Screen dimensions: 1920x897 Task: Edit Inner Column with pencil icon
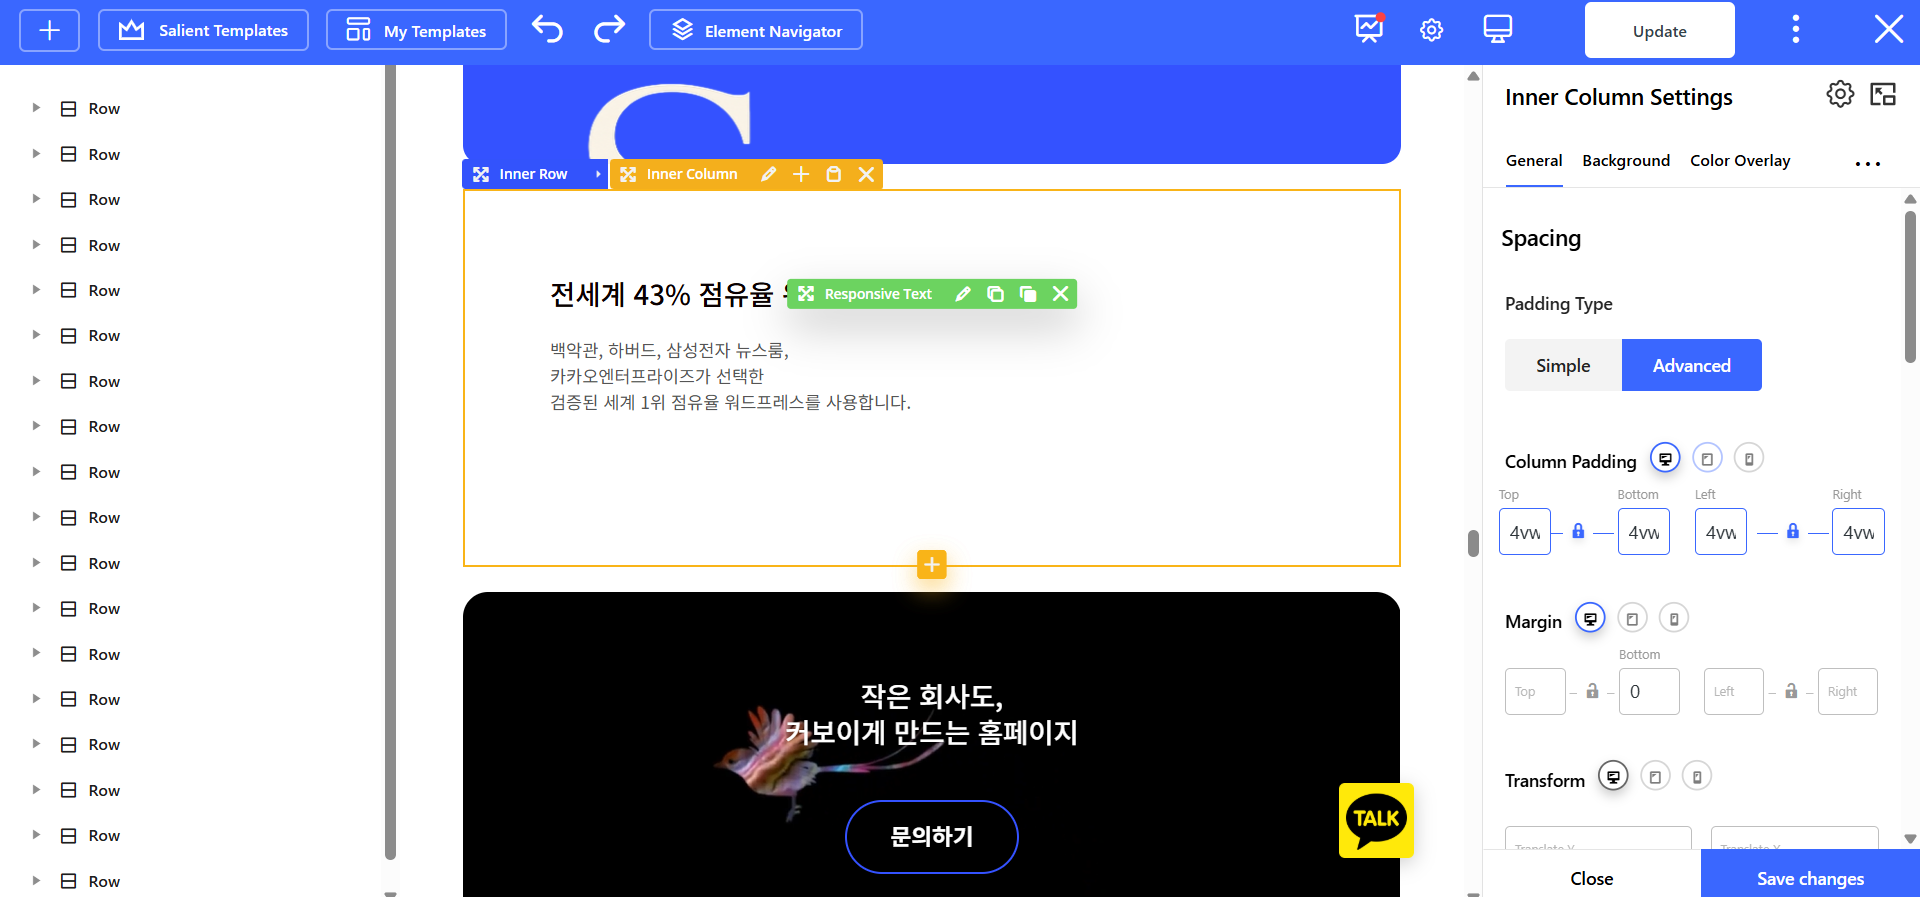point(768,174)
